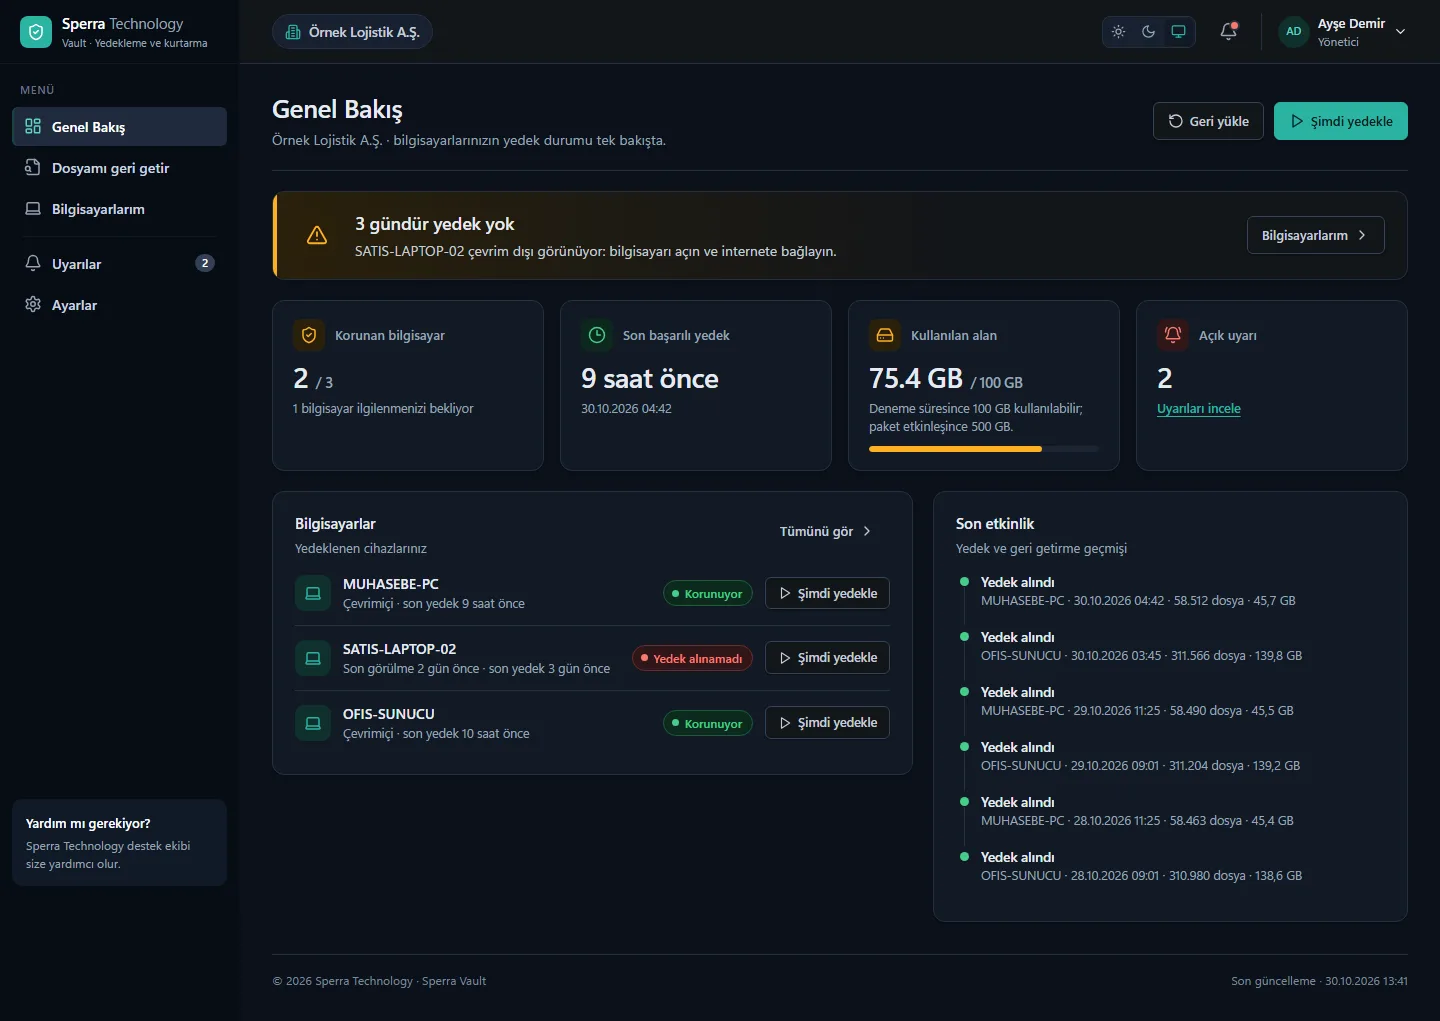Open Bilgisayarlarım button in alert banner

(x=1316, y=235)
